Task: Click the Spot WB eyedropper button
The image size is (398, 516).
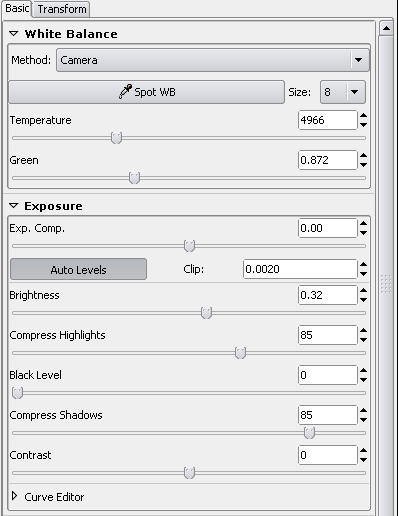Action: pos(146,92)
